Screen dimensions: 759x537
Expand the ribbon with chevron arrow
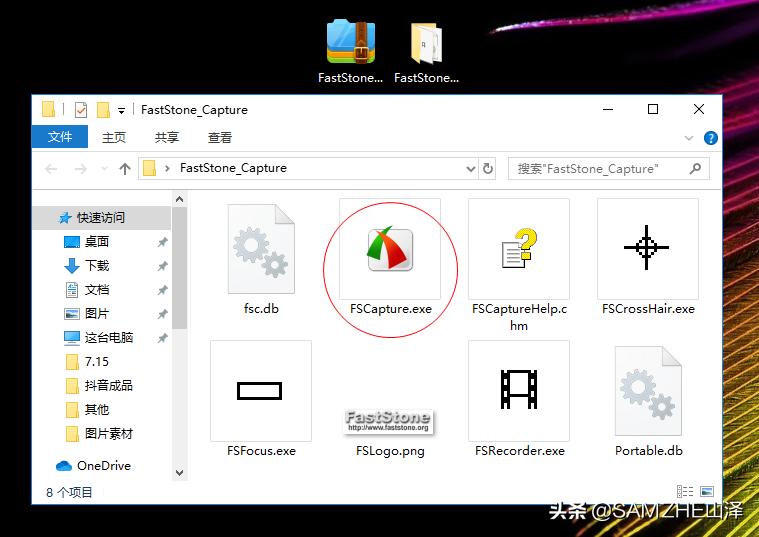pyautogui.click(x=689, y=138)
